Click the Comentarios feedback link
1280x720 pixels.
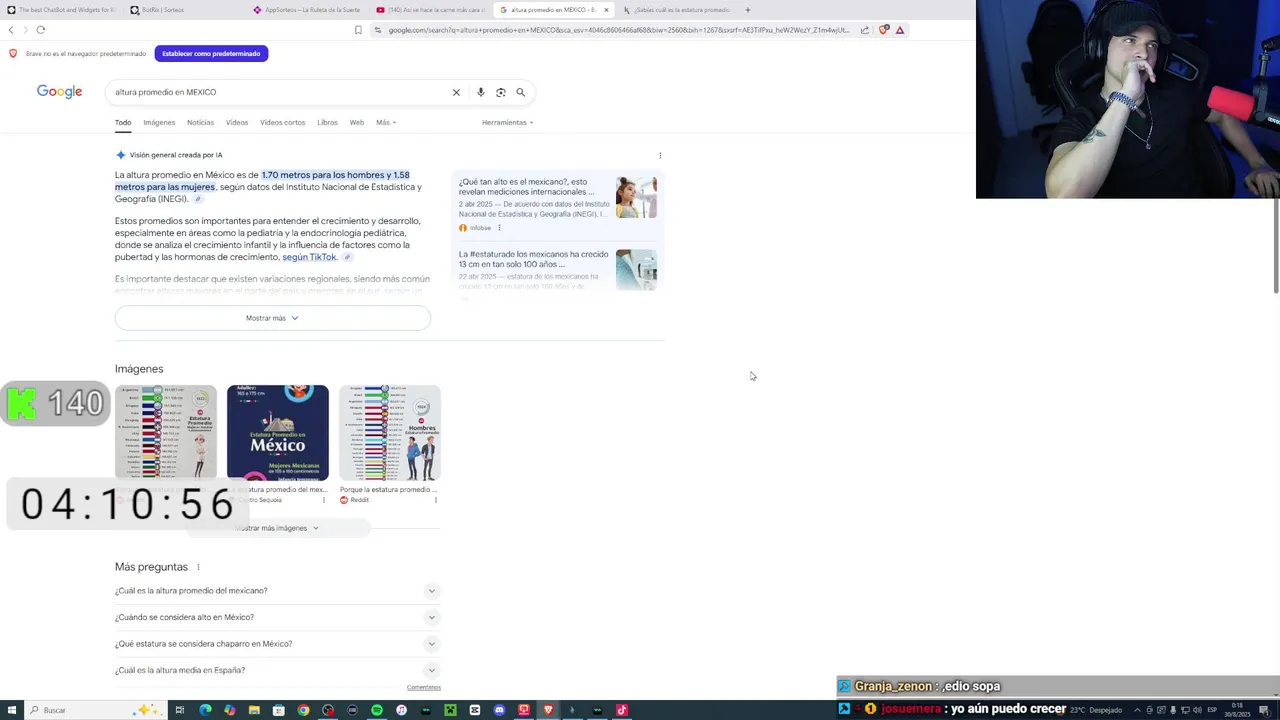click(424, 687)
